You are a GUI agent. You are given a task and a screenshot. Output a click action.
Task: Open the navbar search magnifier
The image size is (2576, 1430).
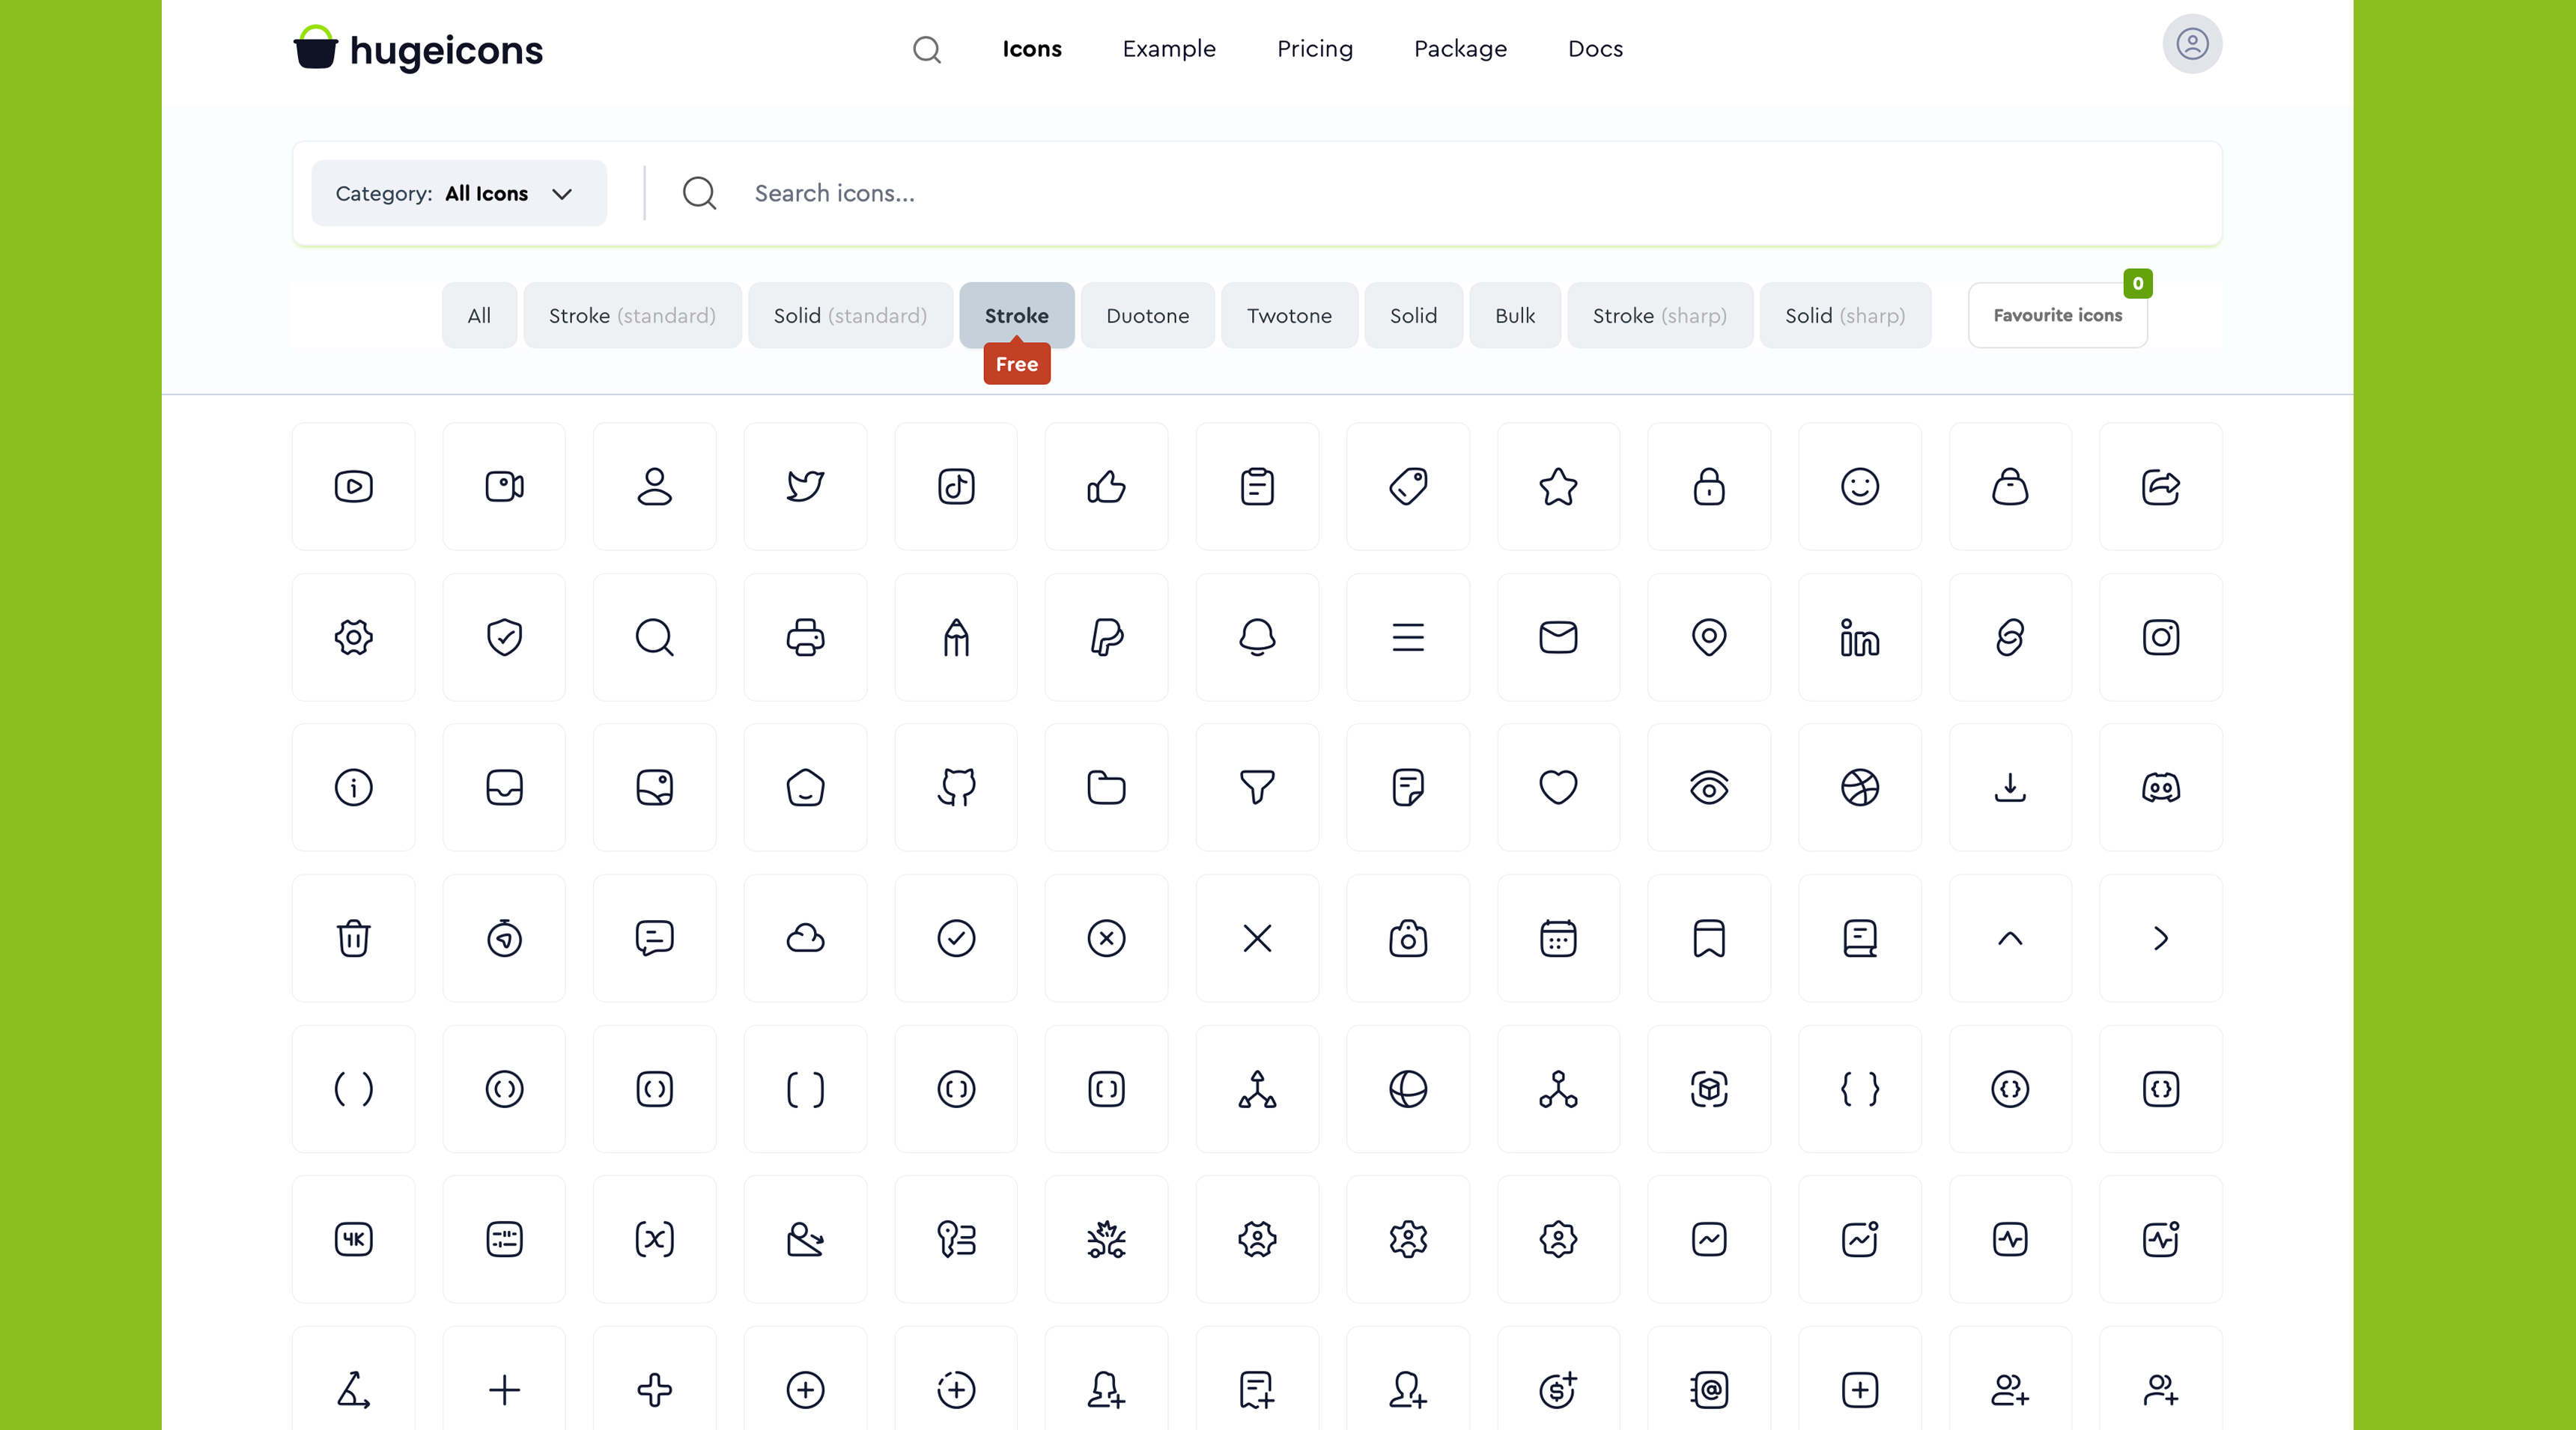pyautogui.click(x=926, y=48)
